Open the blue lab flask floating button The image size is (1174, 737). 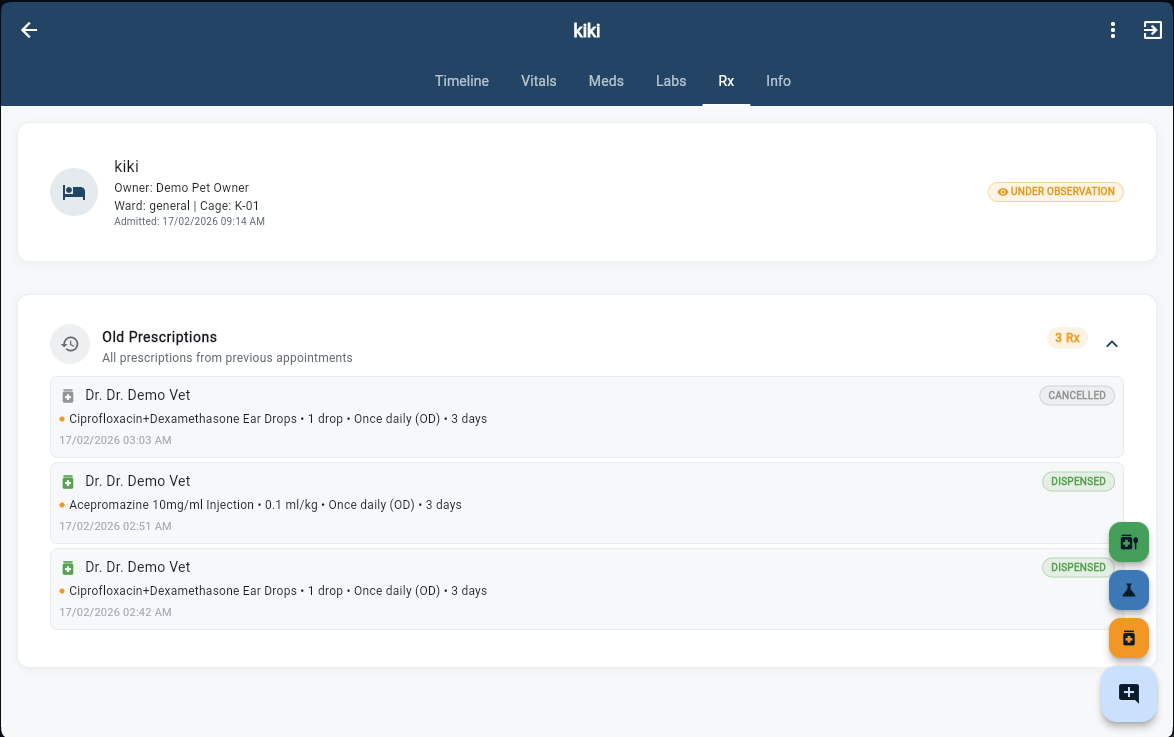(x=1128, y=590)
